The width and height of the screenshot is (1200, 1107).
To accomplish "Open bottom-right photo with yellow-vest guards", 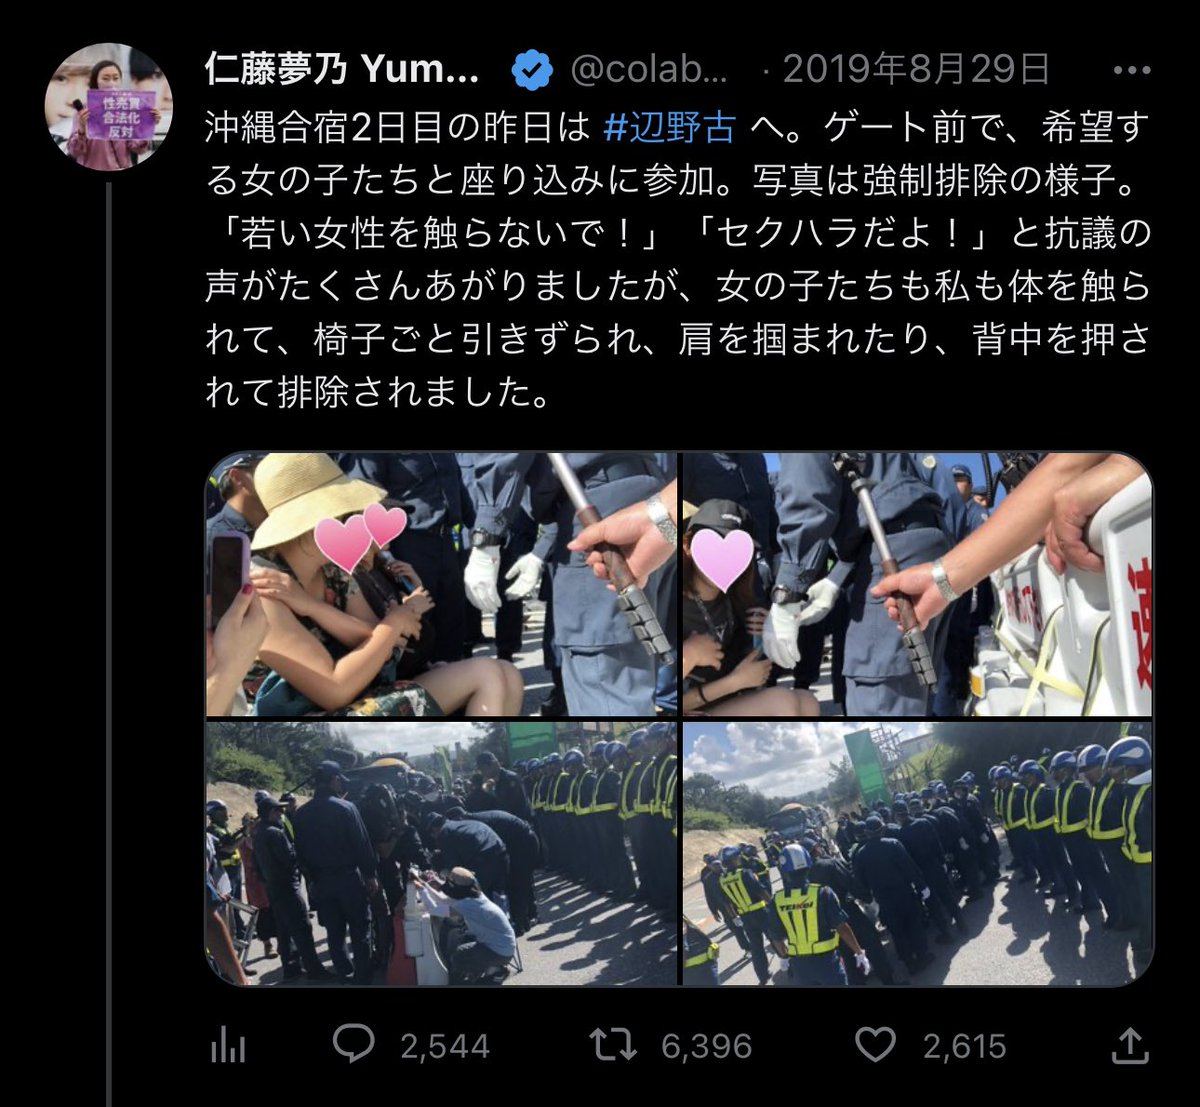I will (x=917, y=854).
